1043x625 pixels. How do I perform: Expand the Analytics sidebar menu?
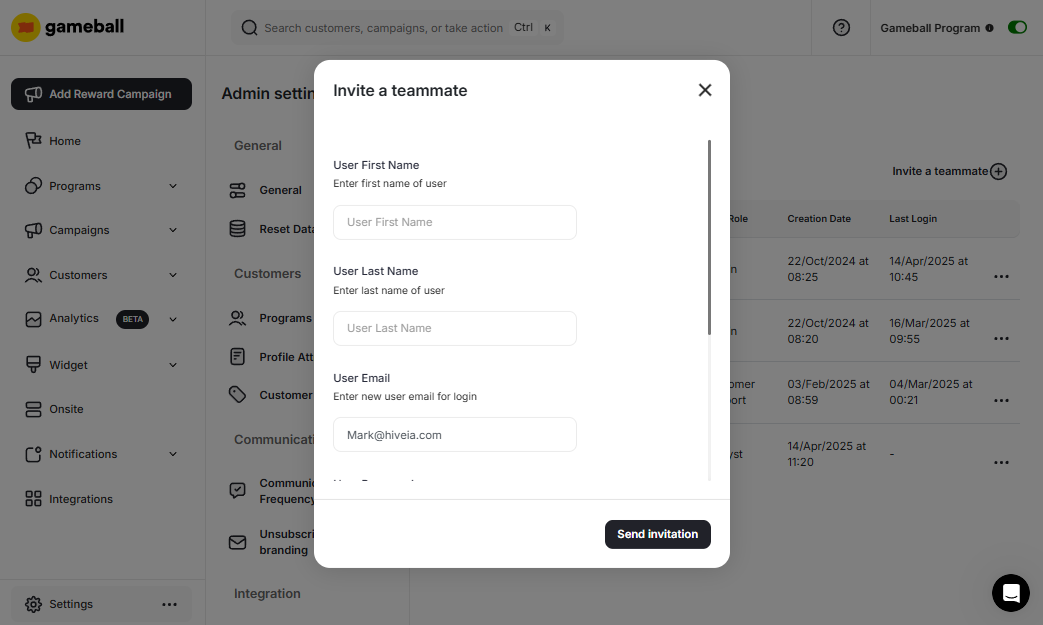tap(172, 319)
